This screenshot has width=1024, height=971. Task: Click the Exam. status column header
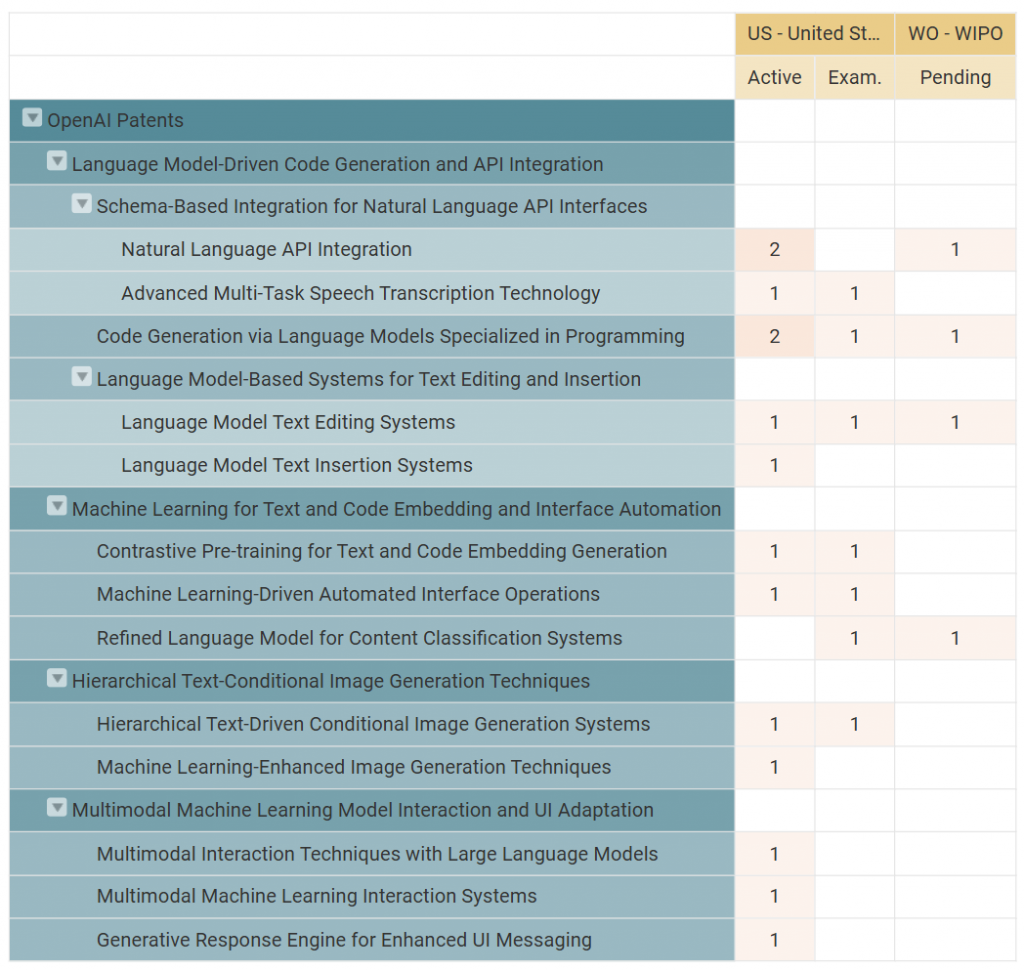(x=854, y=78)
